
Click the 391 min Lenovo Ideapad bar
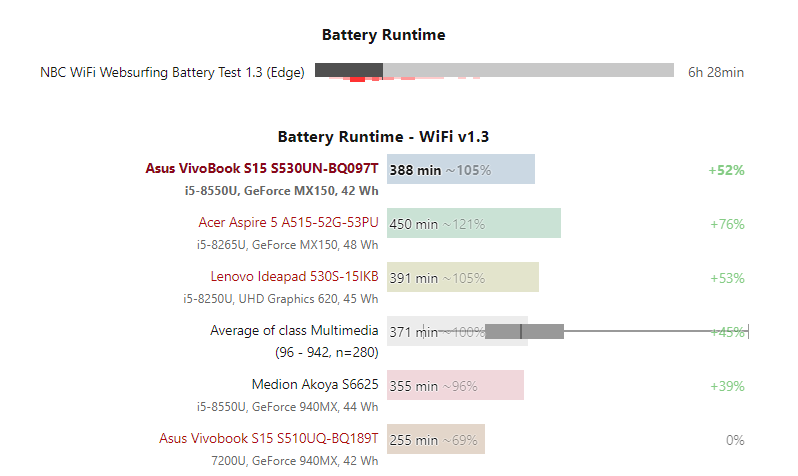click(x=463, y=277)
